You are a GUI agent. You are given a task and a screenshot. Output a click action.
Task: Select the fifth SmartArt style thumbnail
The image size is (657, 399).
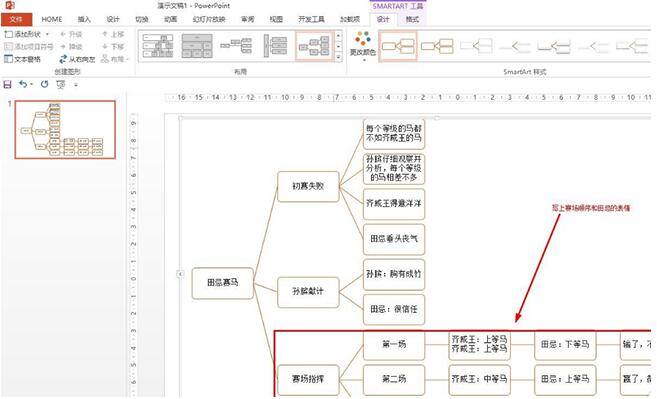(x=554, y=46)
